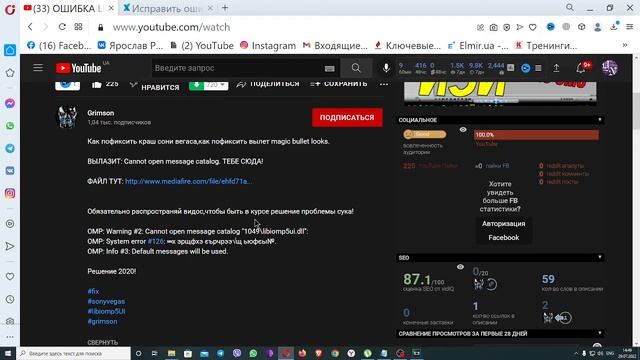Click Windows taskbar search box
This screenshot has width=640, height=360.
pos(74,353)
